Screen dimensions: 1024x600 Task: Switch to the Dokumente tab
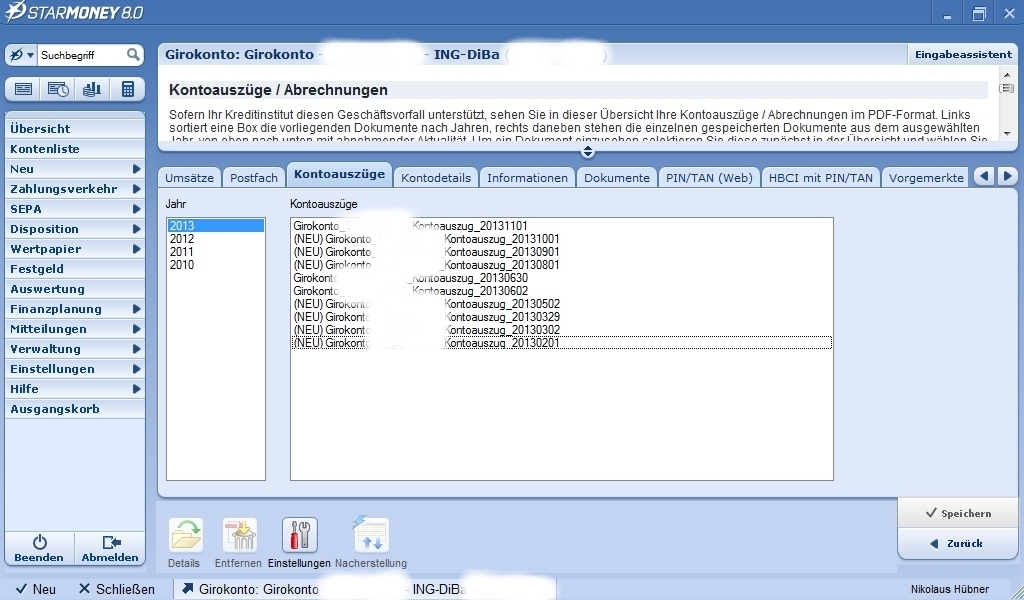[616, 178]
